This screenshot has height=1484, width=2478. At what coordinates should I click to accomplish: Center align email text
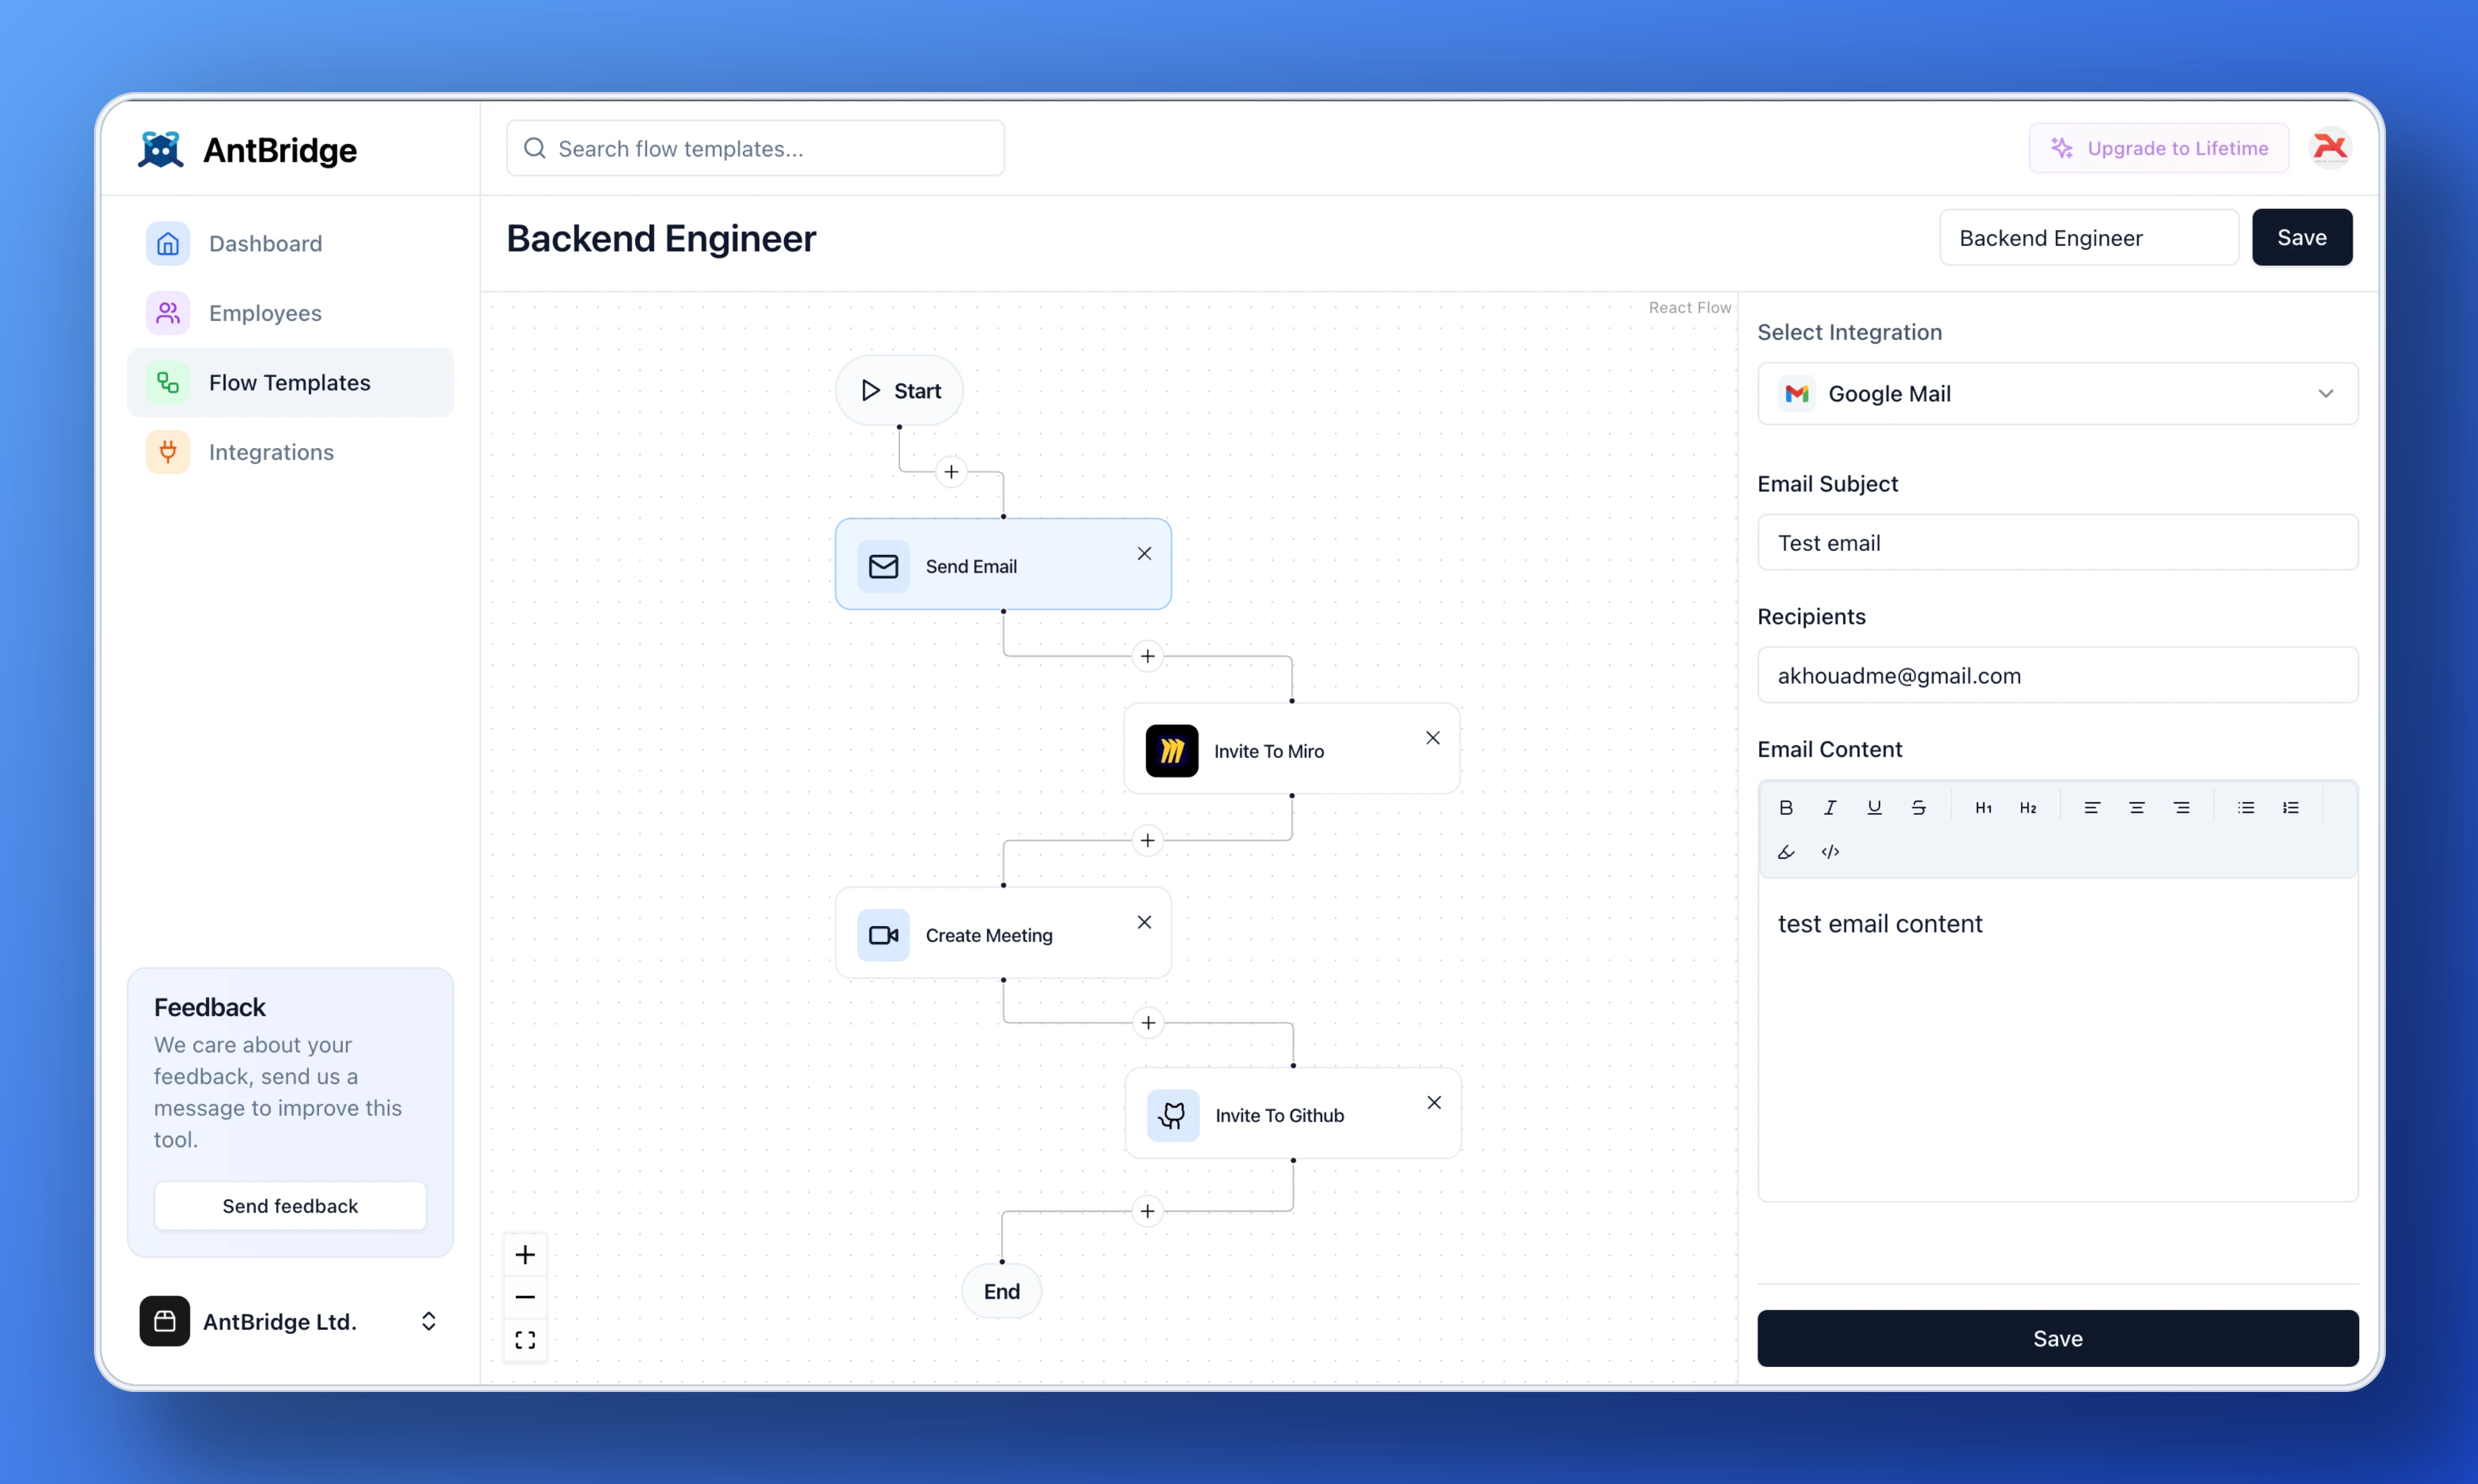tap(2136, 807)
